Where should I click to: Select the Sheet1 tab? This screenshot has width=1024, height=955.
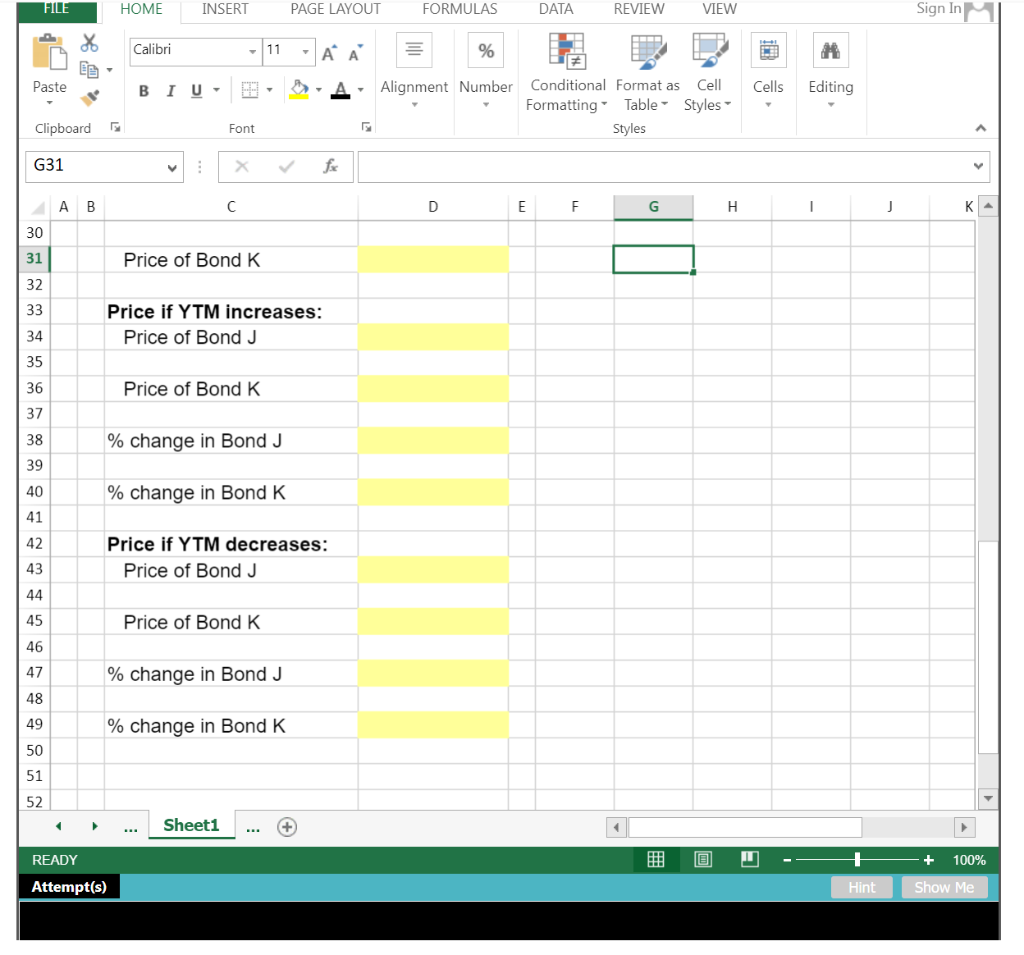191,826
